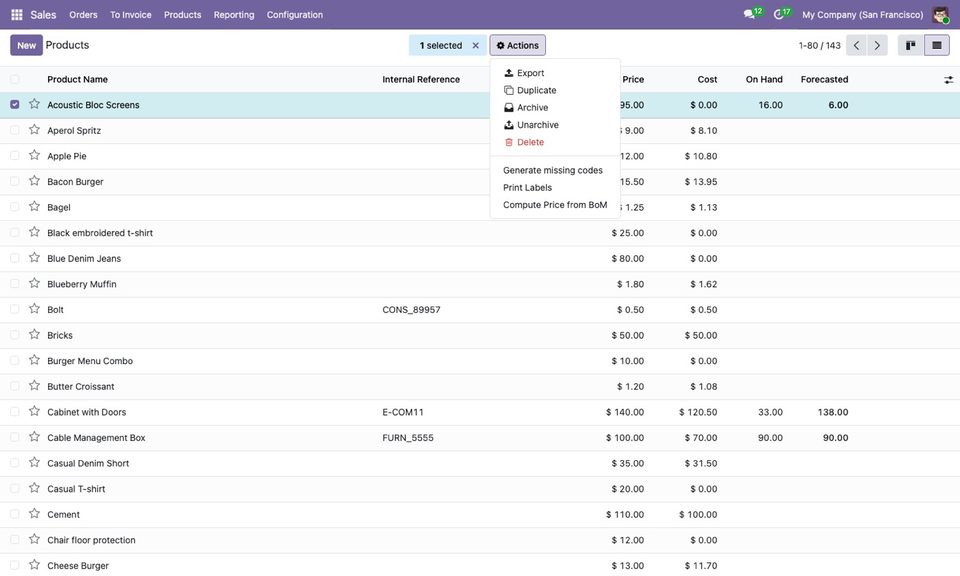
Task: Expand the Products top menu
Action: (182, 15)
